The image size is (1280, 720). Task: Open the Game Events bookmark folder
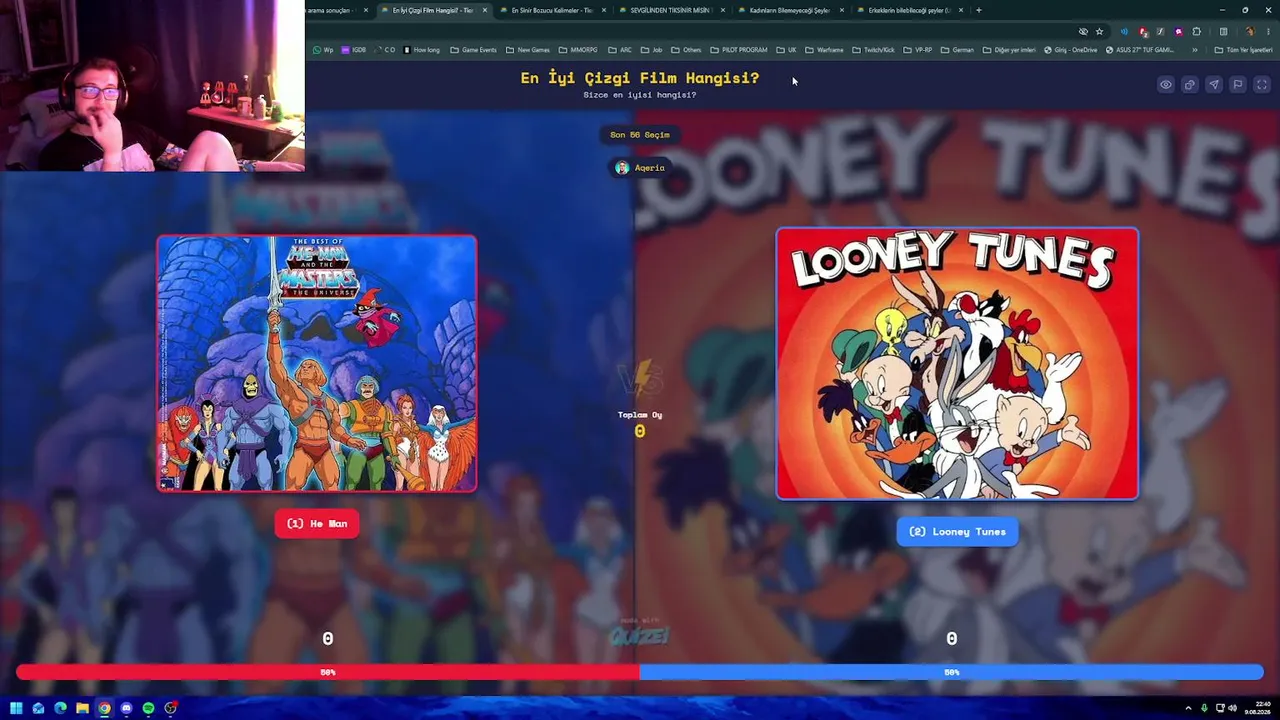click(x=473, y=50)
